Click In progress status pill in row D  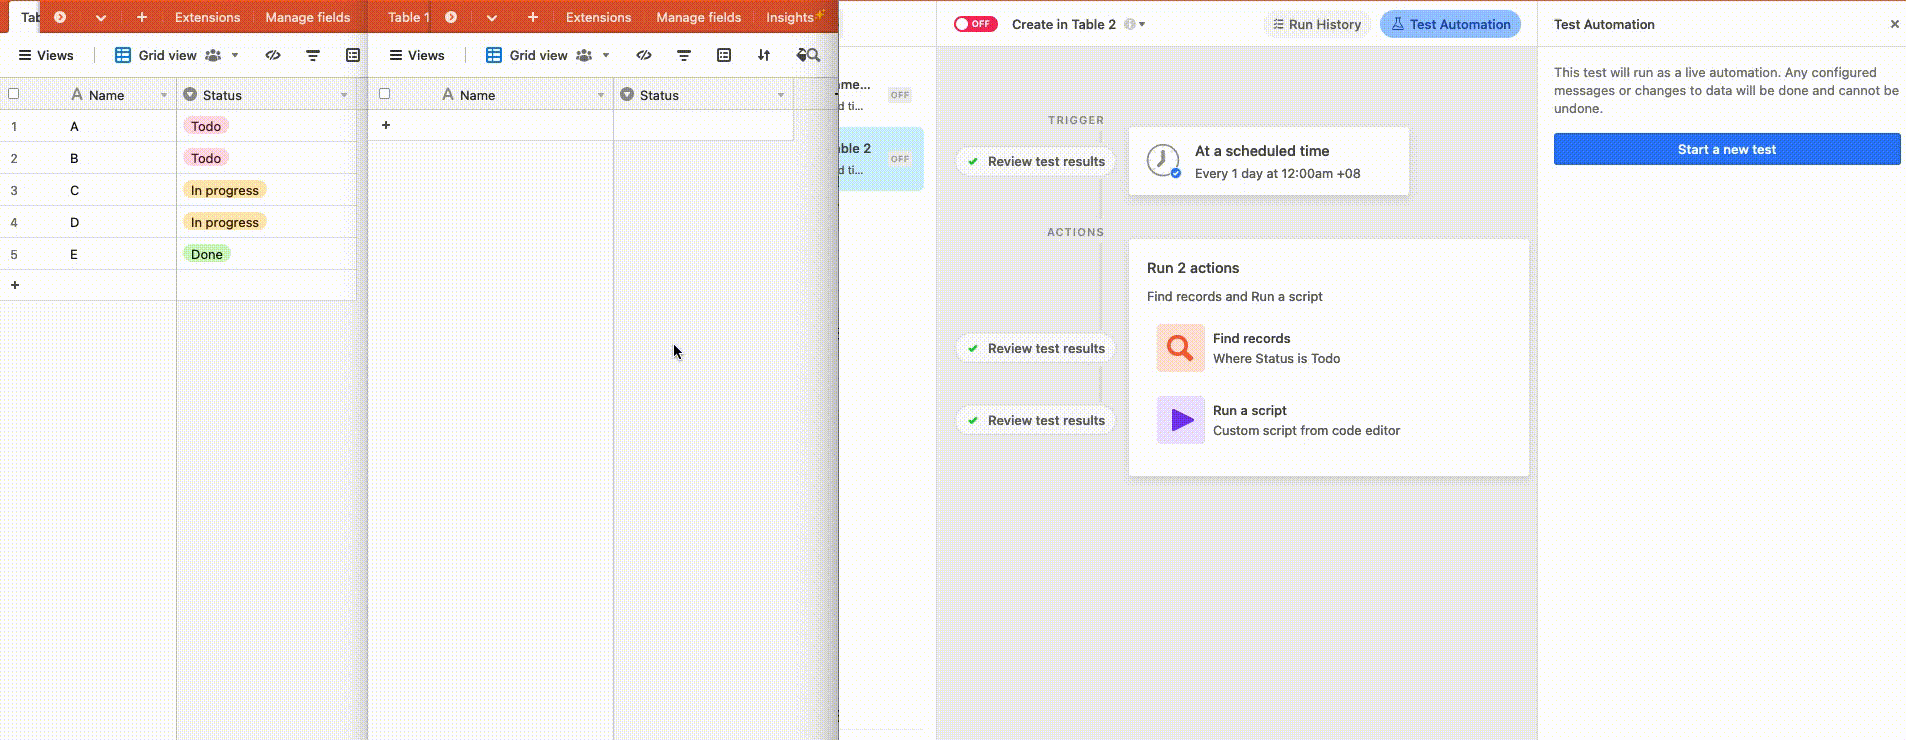[225, 222]
